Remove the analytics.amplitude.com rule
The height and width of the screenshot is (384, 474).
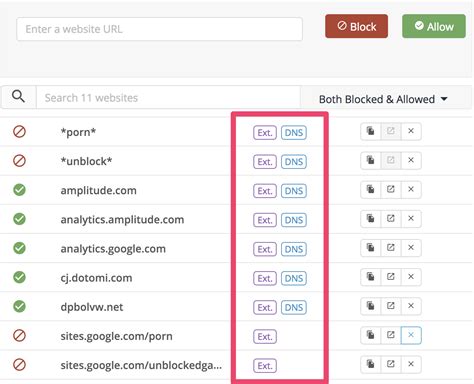tap(411, 218)
